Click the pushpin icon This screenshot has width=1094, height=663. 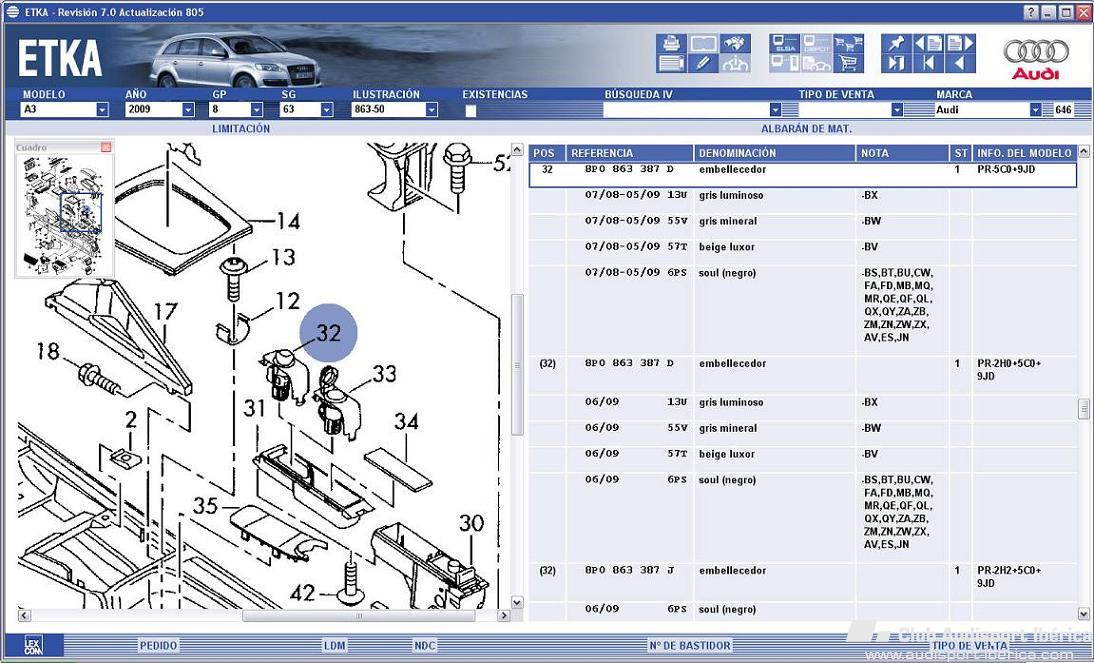click(x=896, y=43)
